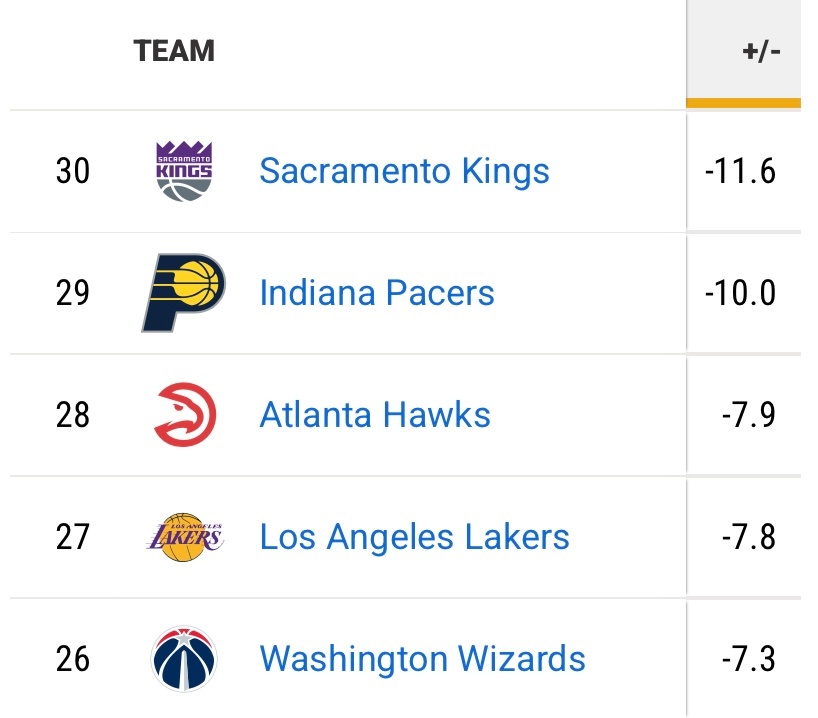The image size is (818, 718).
Task: Go to the Atlanta Hawks page
Action: coord(375,415)
